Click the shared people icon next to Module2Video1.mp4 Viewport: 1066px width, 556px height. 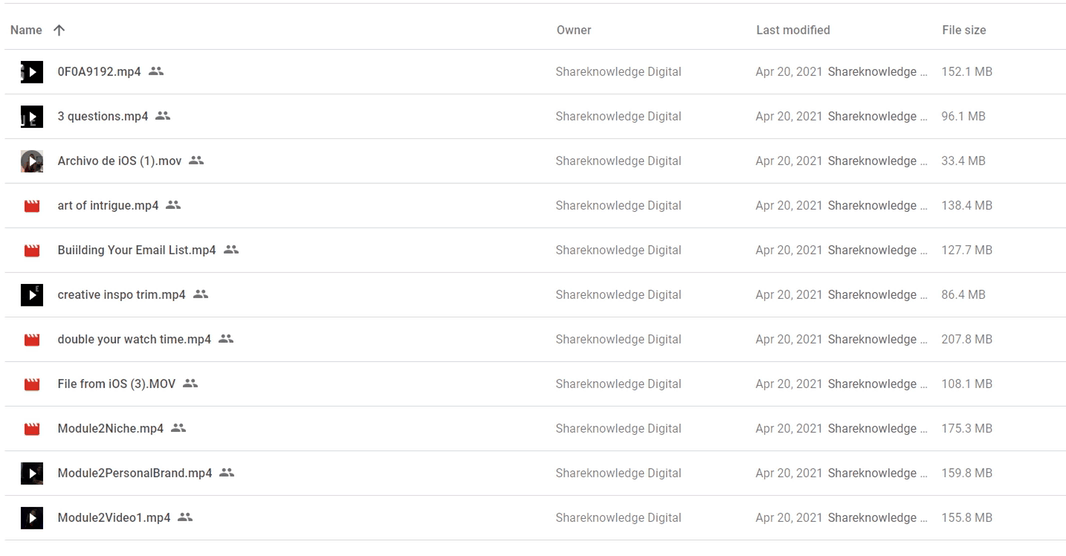point(185,517)
